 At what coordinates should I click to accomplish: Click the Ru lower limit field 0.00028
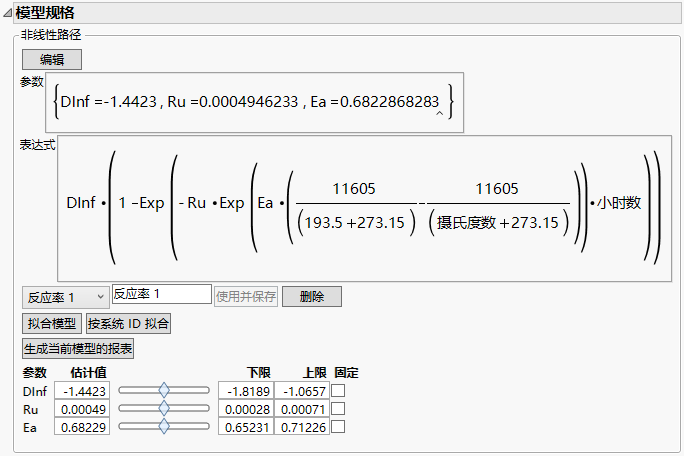point(246,409)
